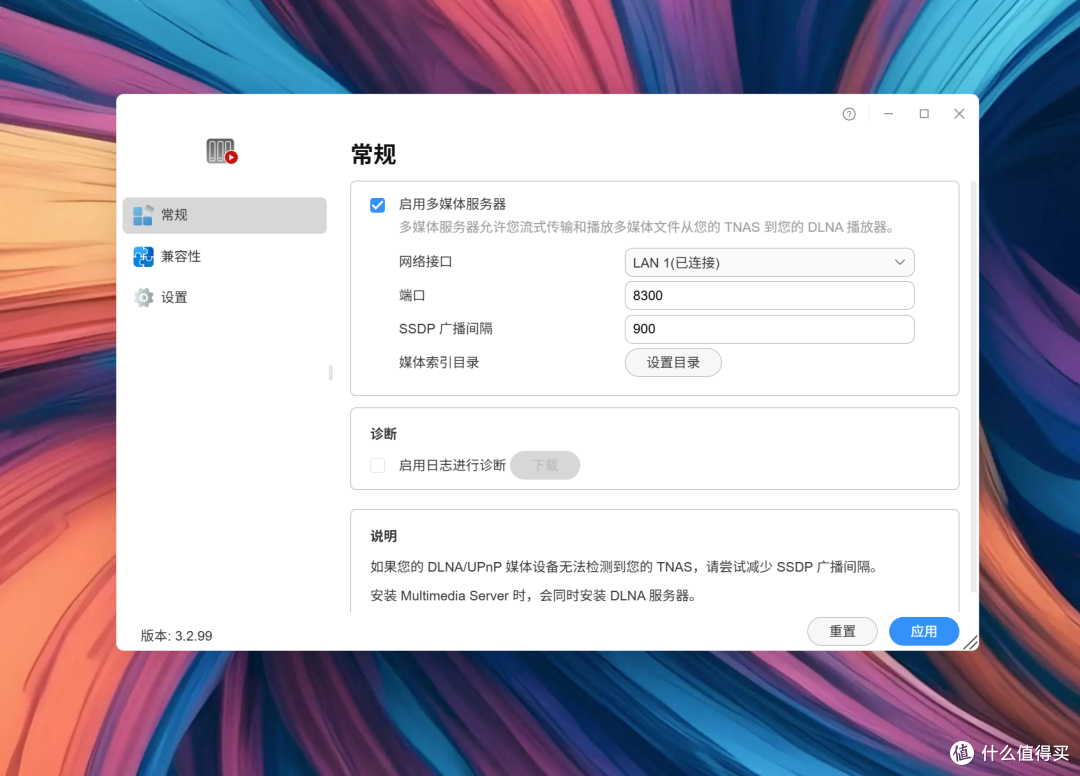The image size is (1080, 776).
Task: Uncheck 启用多媒体服务器 checkbox
Action: coord(377,205)
